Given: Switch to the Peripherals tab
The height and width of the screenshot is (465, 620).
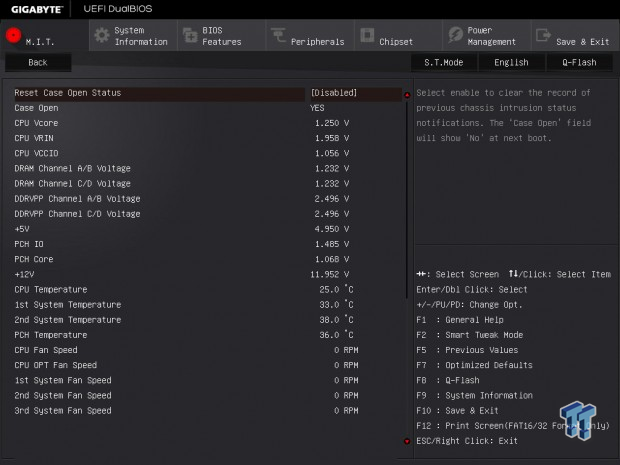Looking at the screenshot, I should coord(310,35).
